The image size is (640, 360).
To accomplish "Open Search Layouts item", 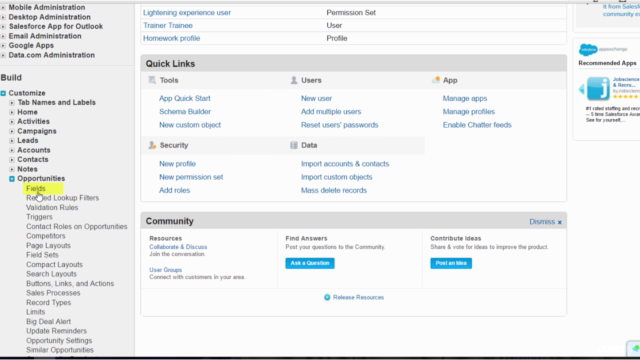I will tap(51, 274).
